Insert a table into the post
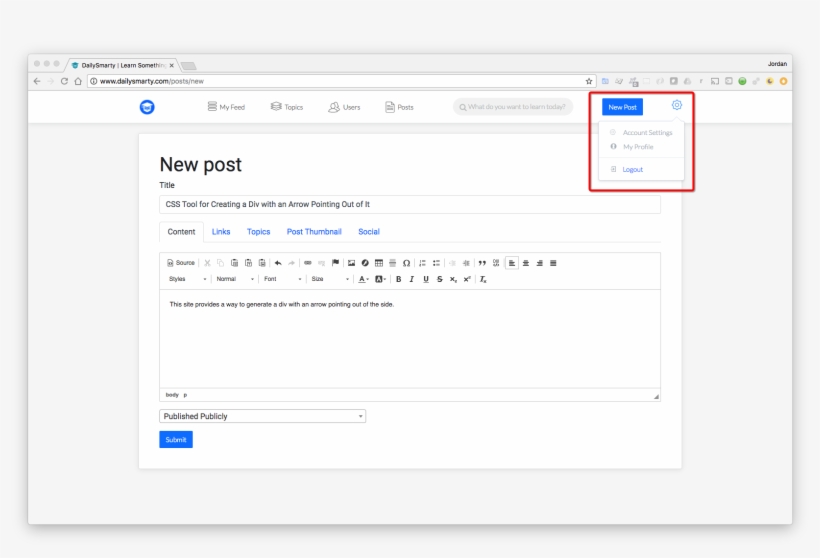Image resolution: width=820 pixels, height=558 pixels. point(379,263)
